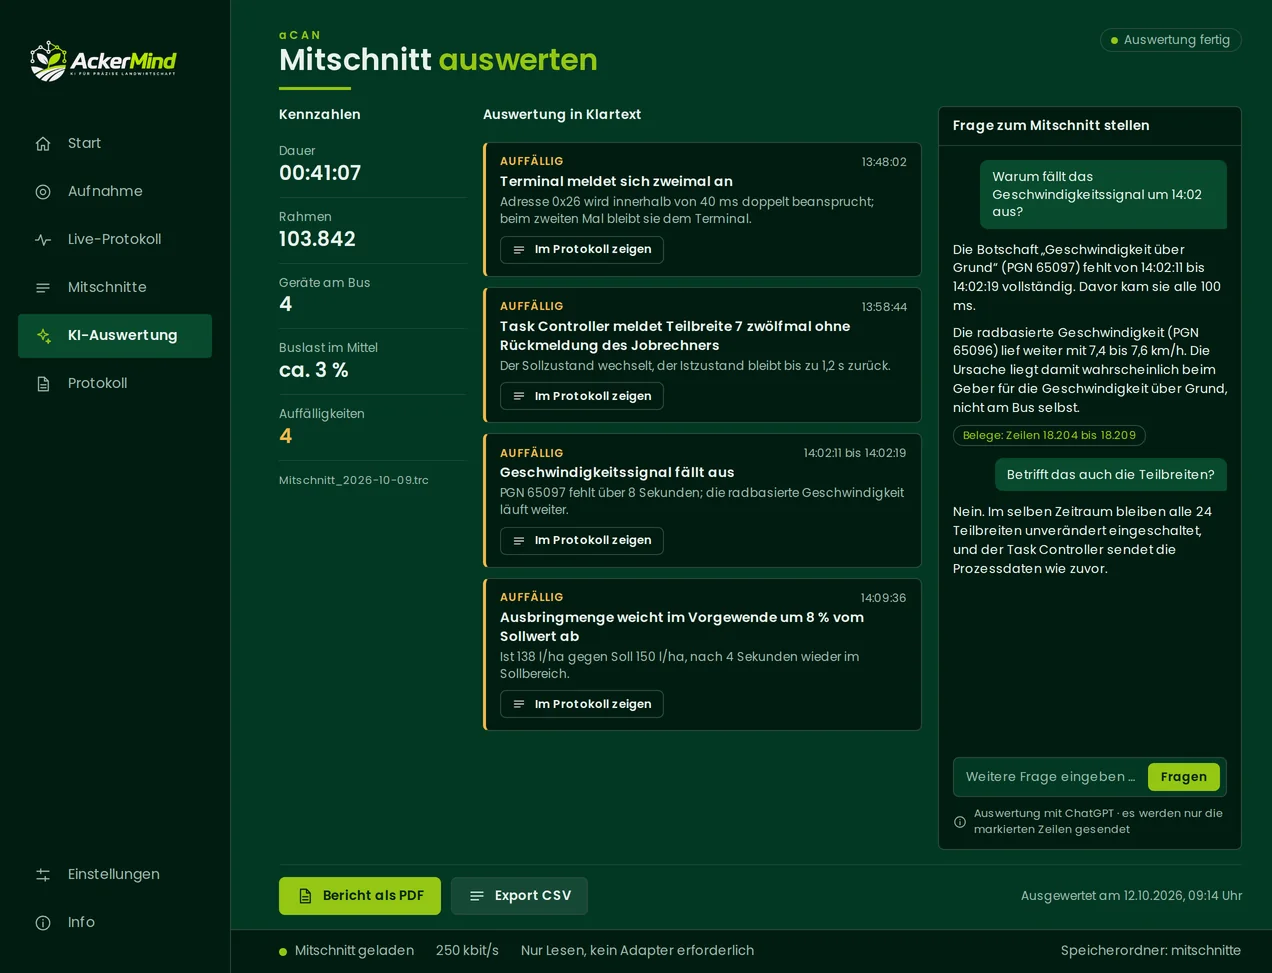Open Live-Protokoll from the sidebar
Image resolution: width=1272 pixels, height=973 pixels.
(115, 239)
